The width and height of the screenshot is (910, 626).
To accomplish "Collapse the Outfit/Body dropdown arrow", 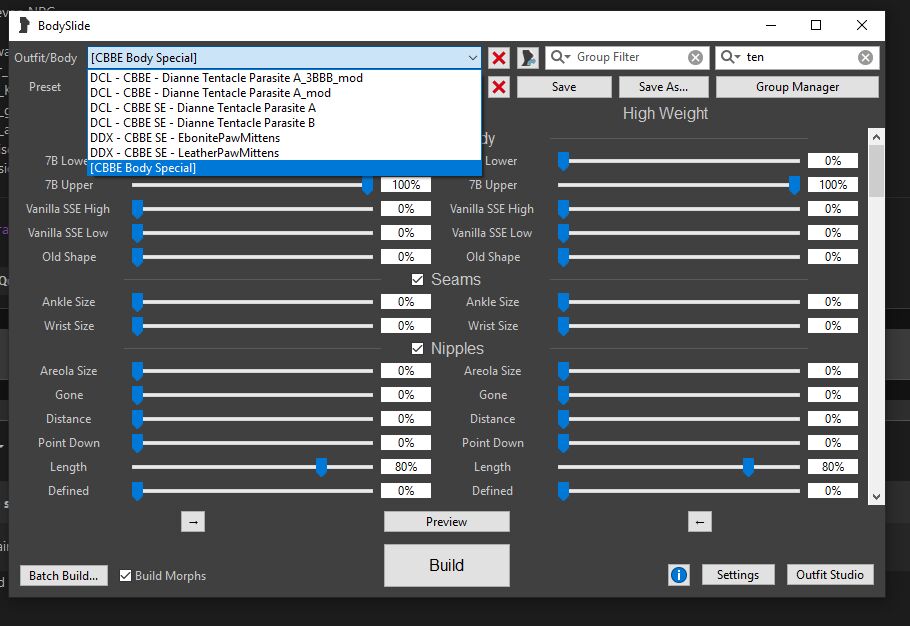I will (472, 57).
